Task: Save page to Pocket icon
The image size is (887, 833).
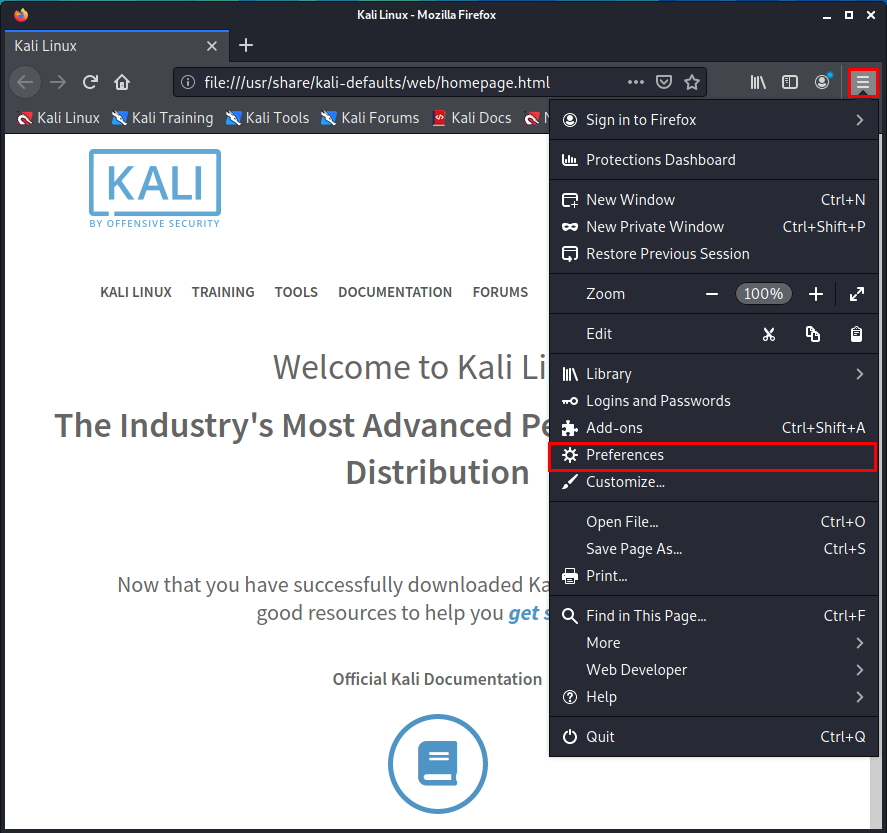Action: [x=664, y=82]
